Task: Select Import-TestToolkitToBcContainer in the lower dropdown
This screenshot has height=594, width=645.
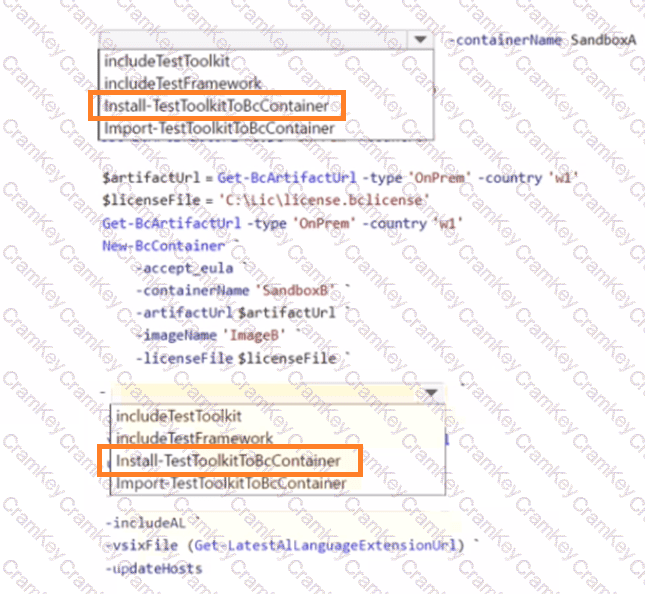Action: (x=230, y=483)
